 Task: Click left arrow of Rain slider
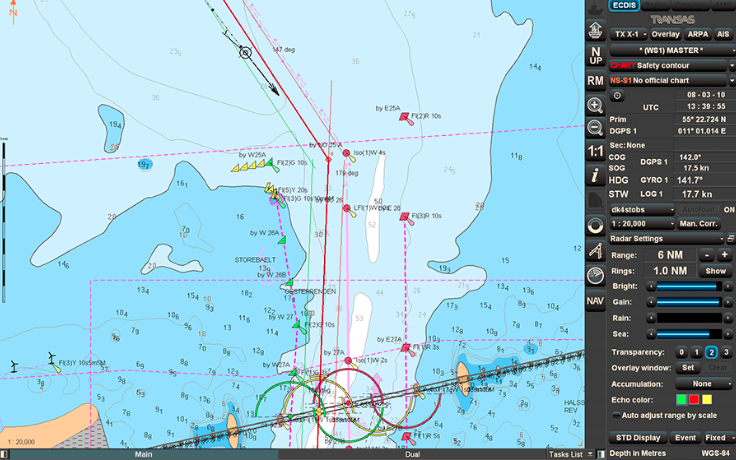(651, 318)
